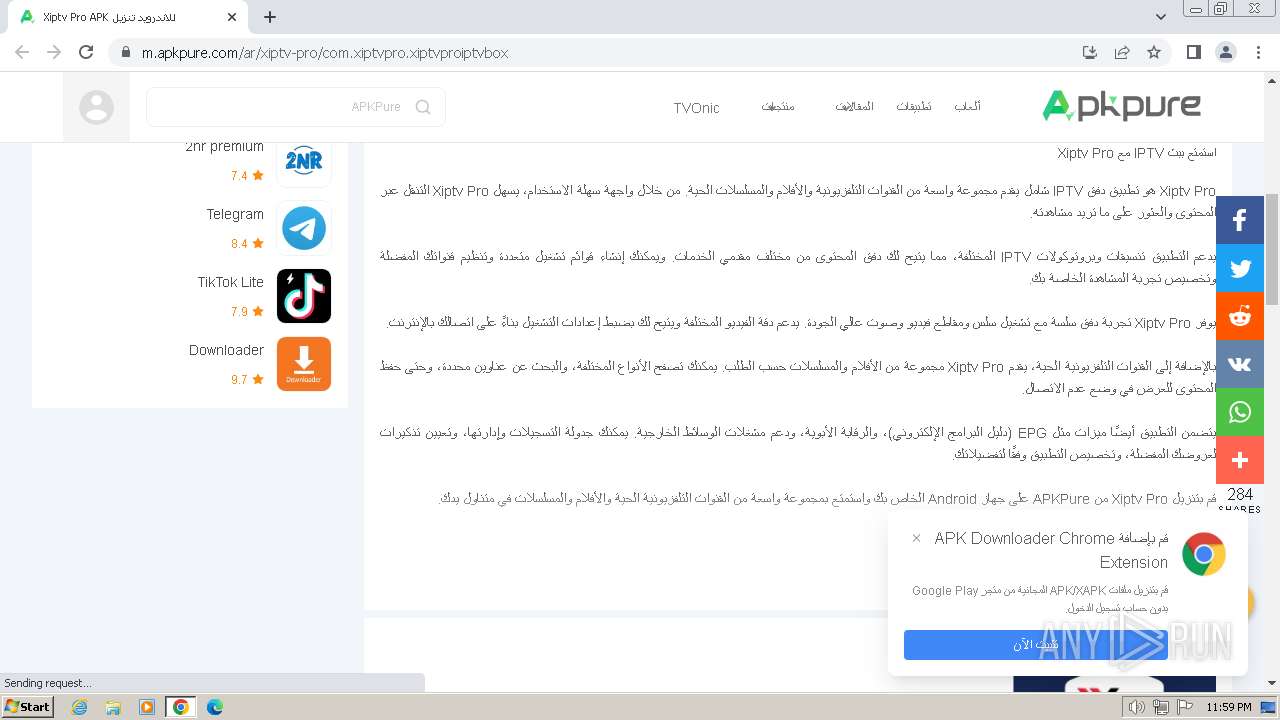This screenshot has width=1280, height=720.
Task: Click the 2nr premium name link
Action: (x=224, y=147)
